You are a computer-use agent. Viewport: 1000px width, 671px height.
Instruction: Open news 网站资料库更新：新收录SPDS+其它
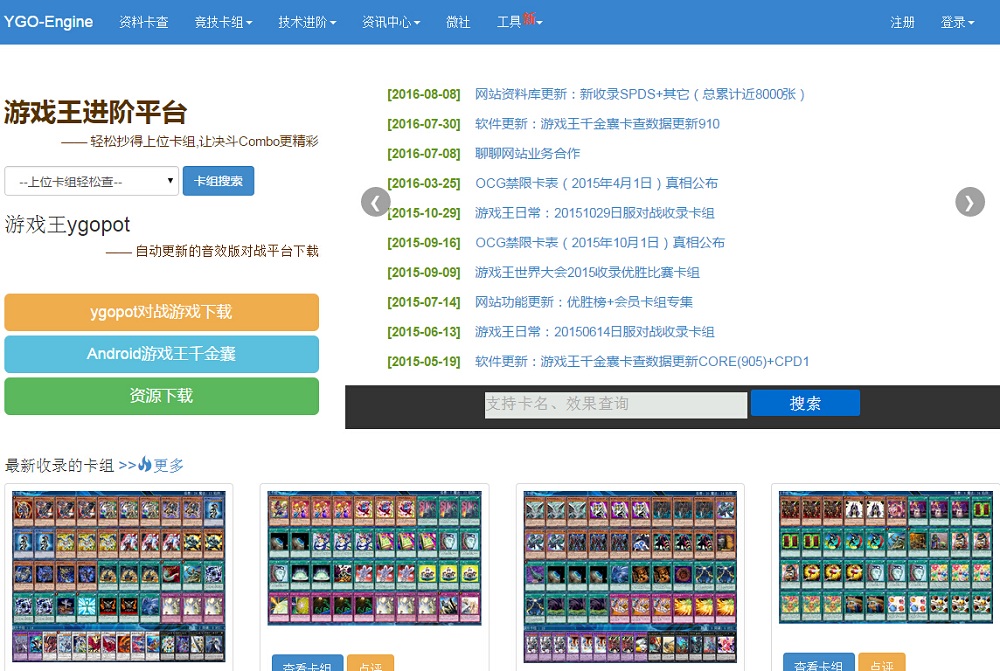coord(640,94)
